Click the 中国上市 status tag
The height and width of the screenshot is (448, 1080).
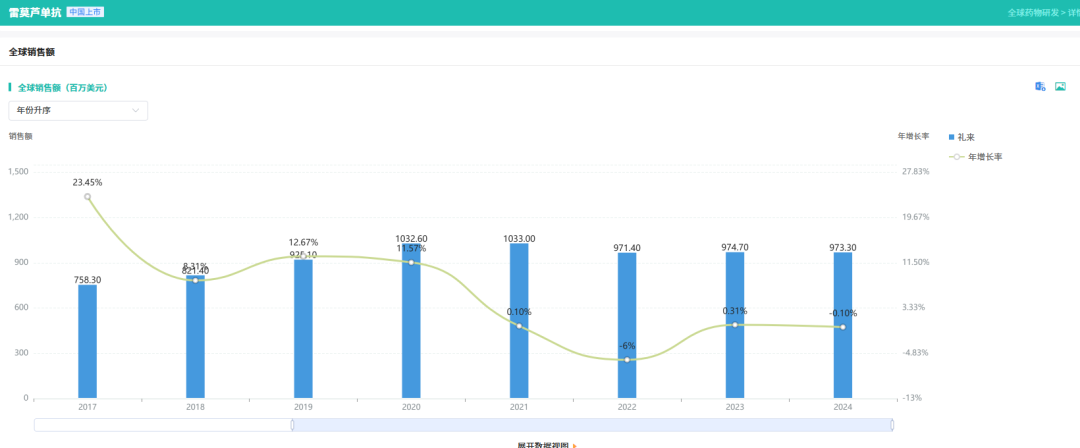pos(85,12)
